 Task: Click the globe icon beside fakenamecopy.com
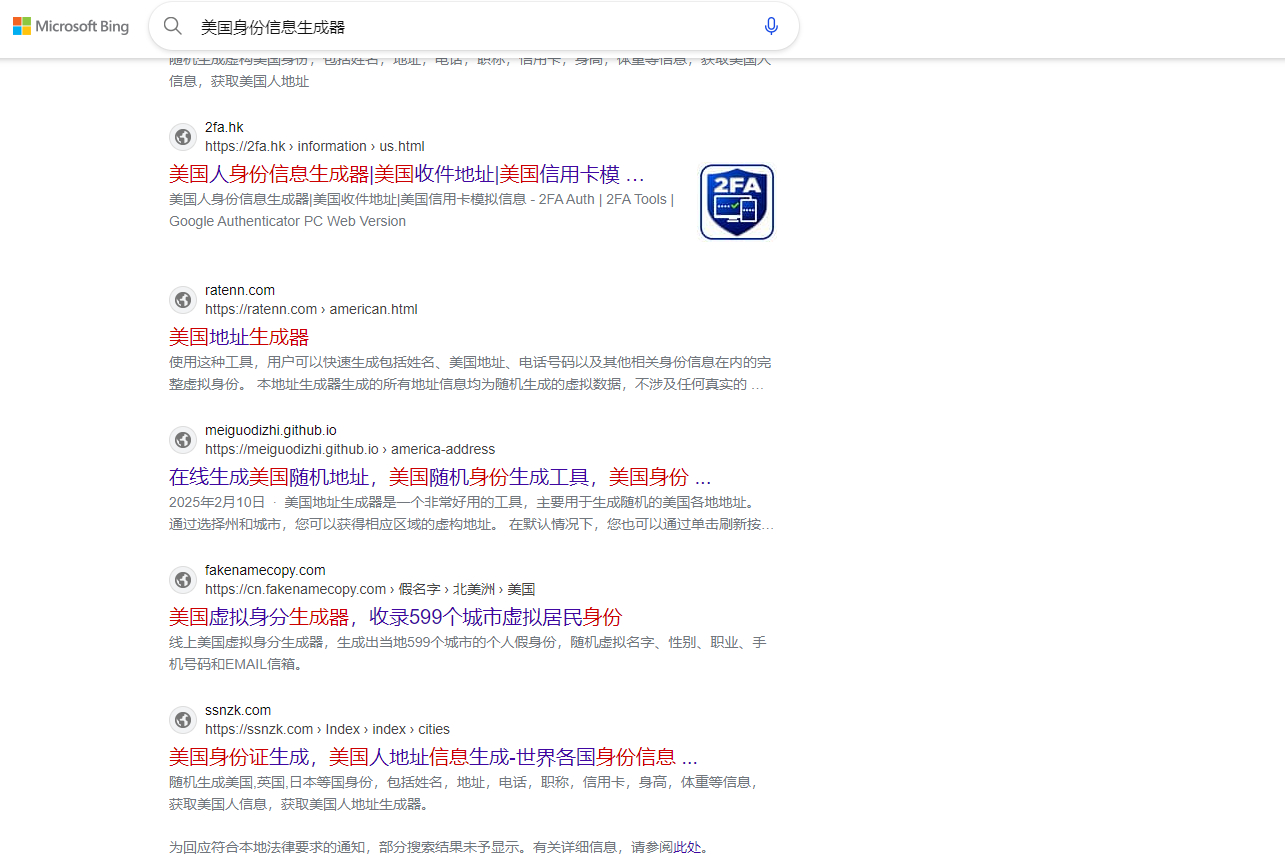(183, 580)
